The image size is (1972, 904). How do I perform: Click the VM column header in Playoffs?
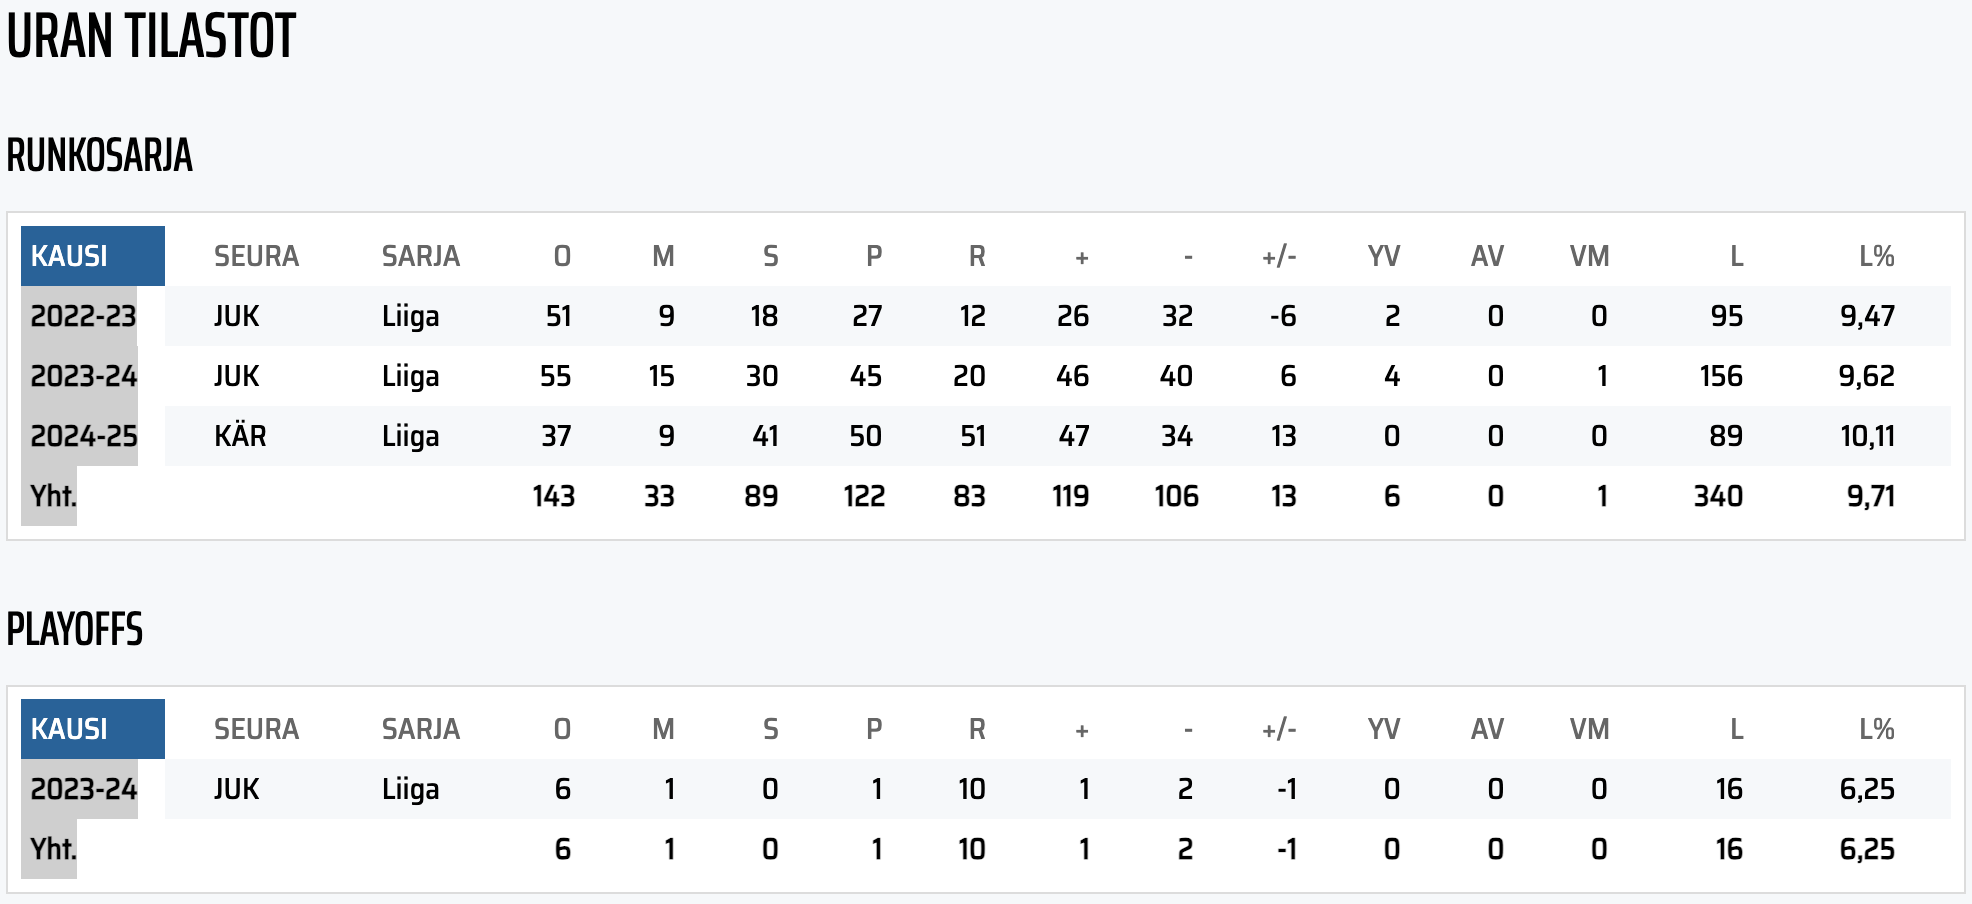pos(1589,729)
